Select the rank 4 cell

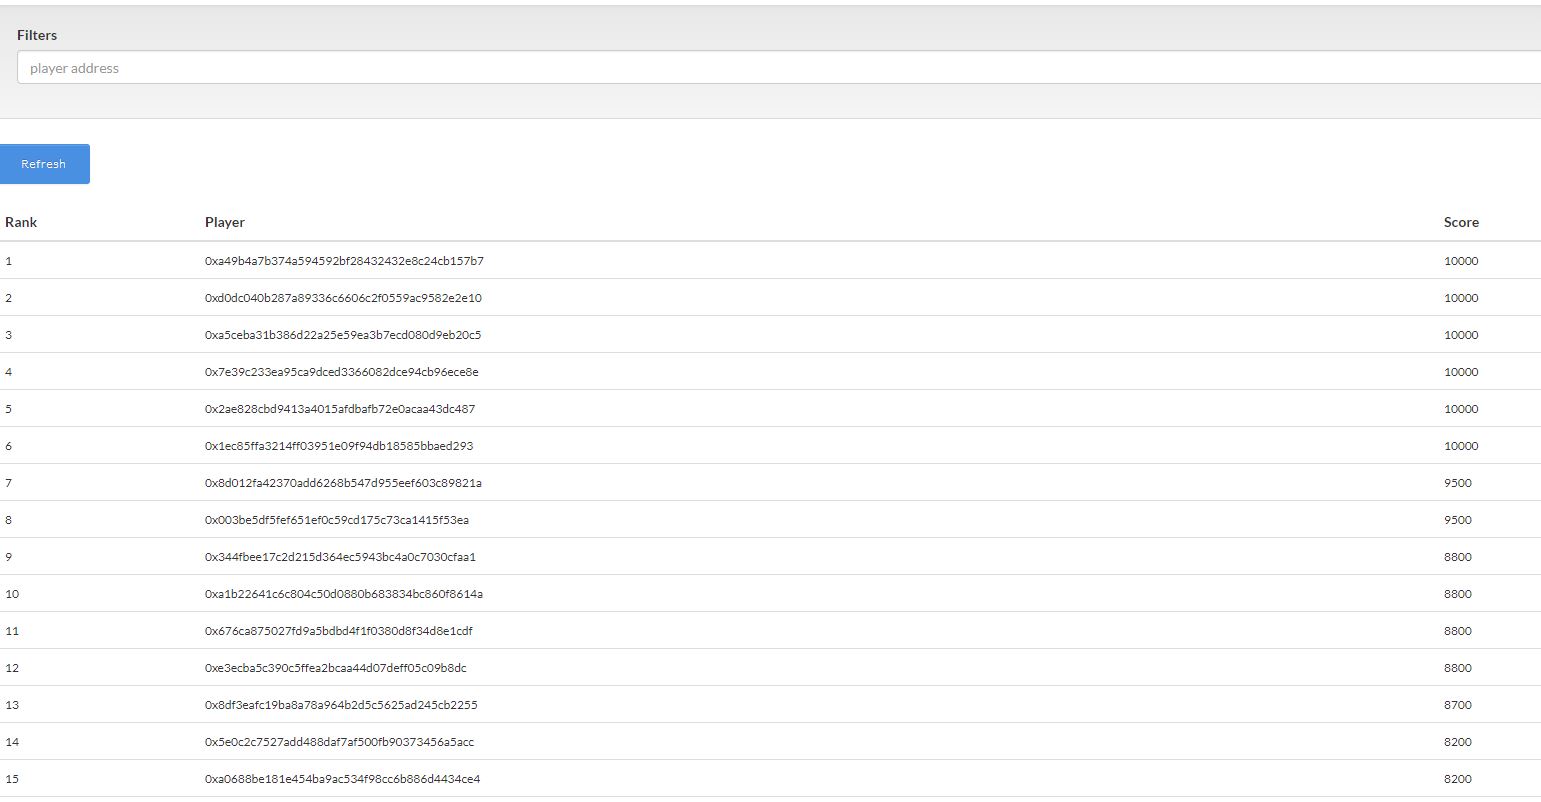tap(9, 372)
